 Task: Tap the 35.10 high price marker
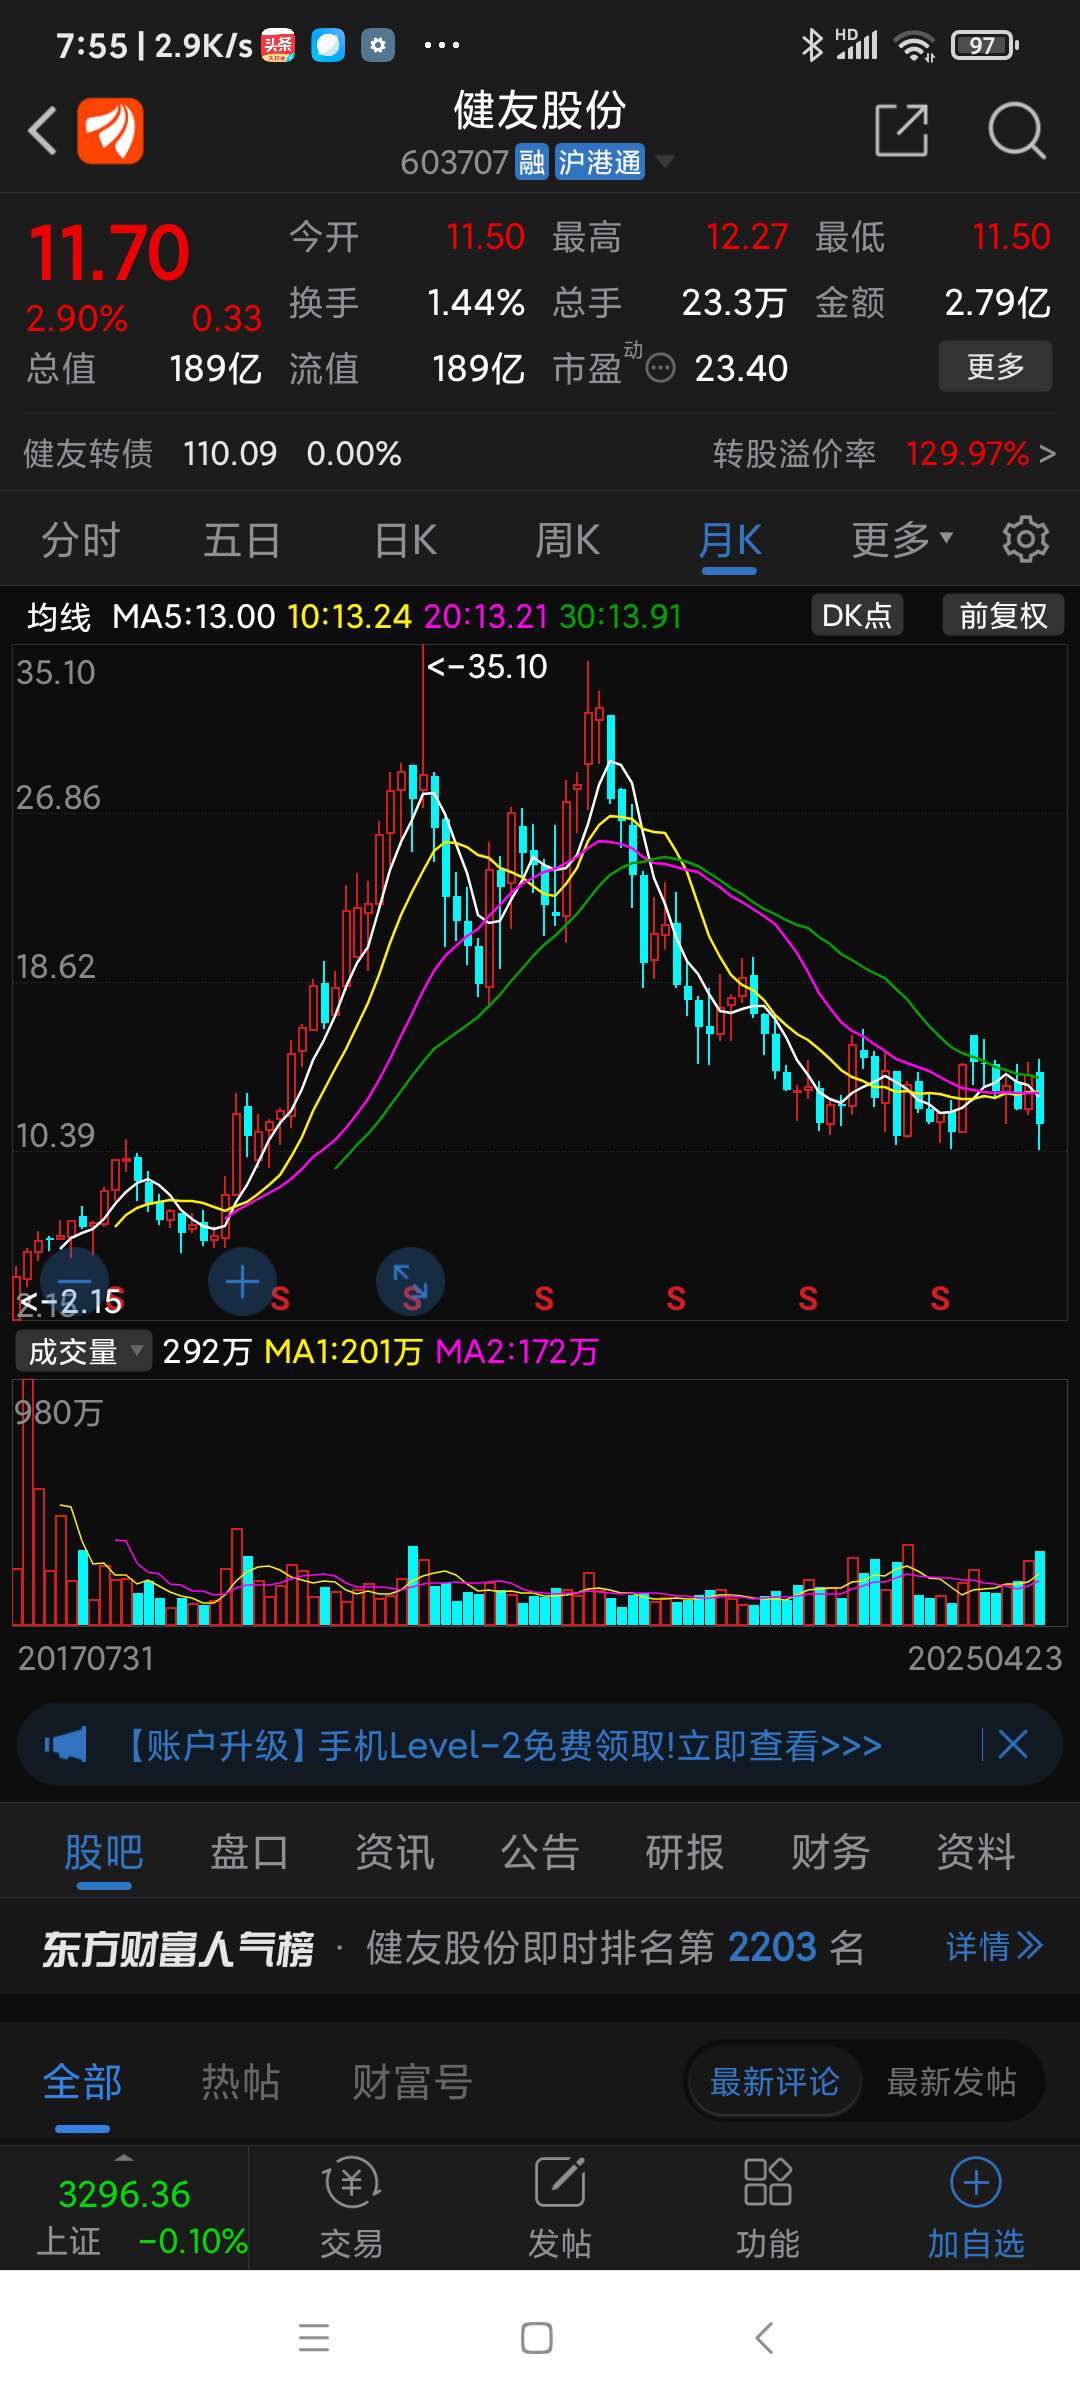pyautogui.click(x=487, y=666)
